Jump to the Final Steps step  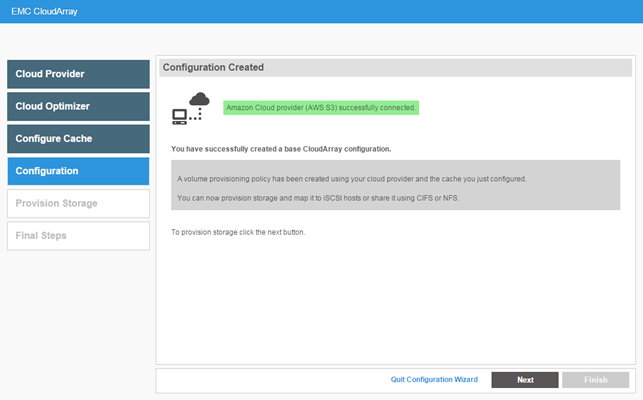pyautogui.click(x=78, y=236)
